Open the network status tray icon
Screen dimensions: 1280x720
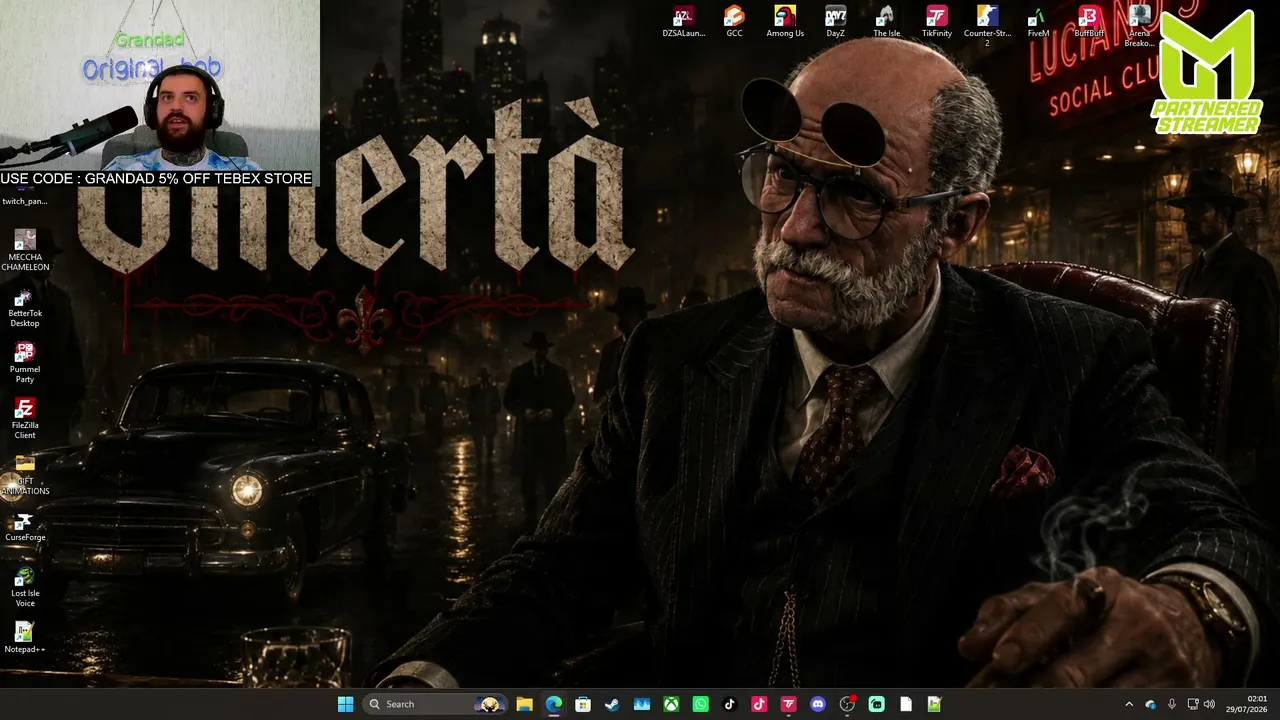pyautogui.click(x=1192, y=704)
